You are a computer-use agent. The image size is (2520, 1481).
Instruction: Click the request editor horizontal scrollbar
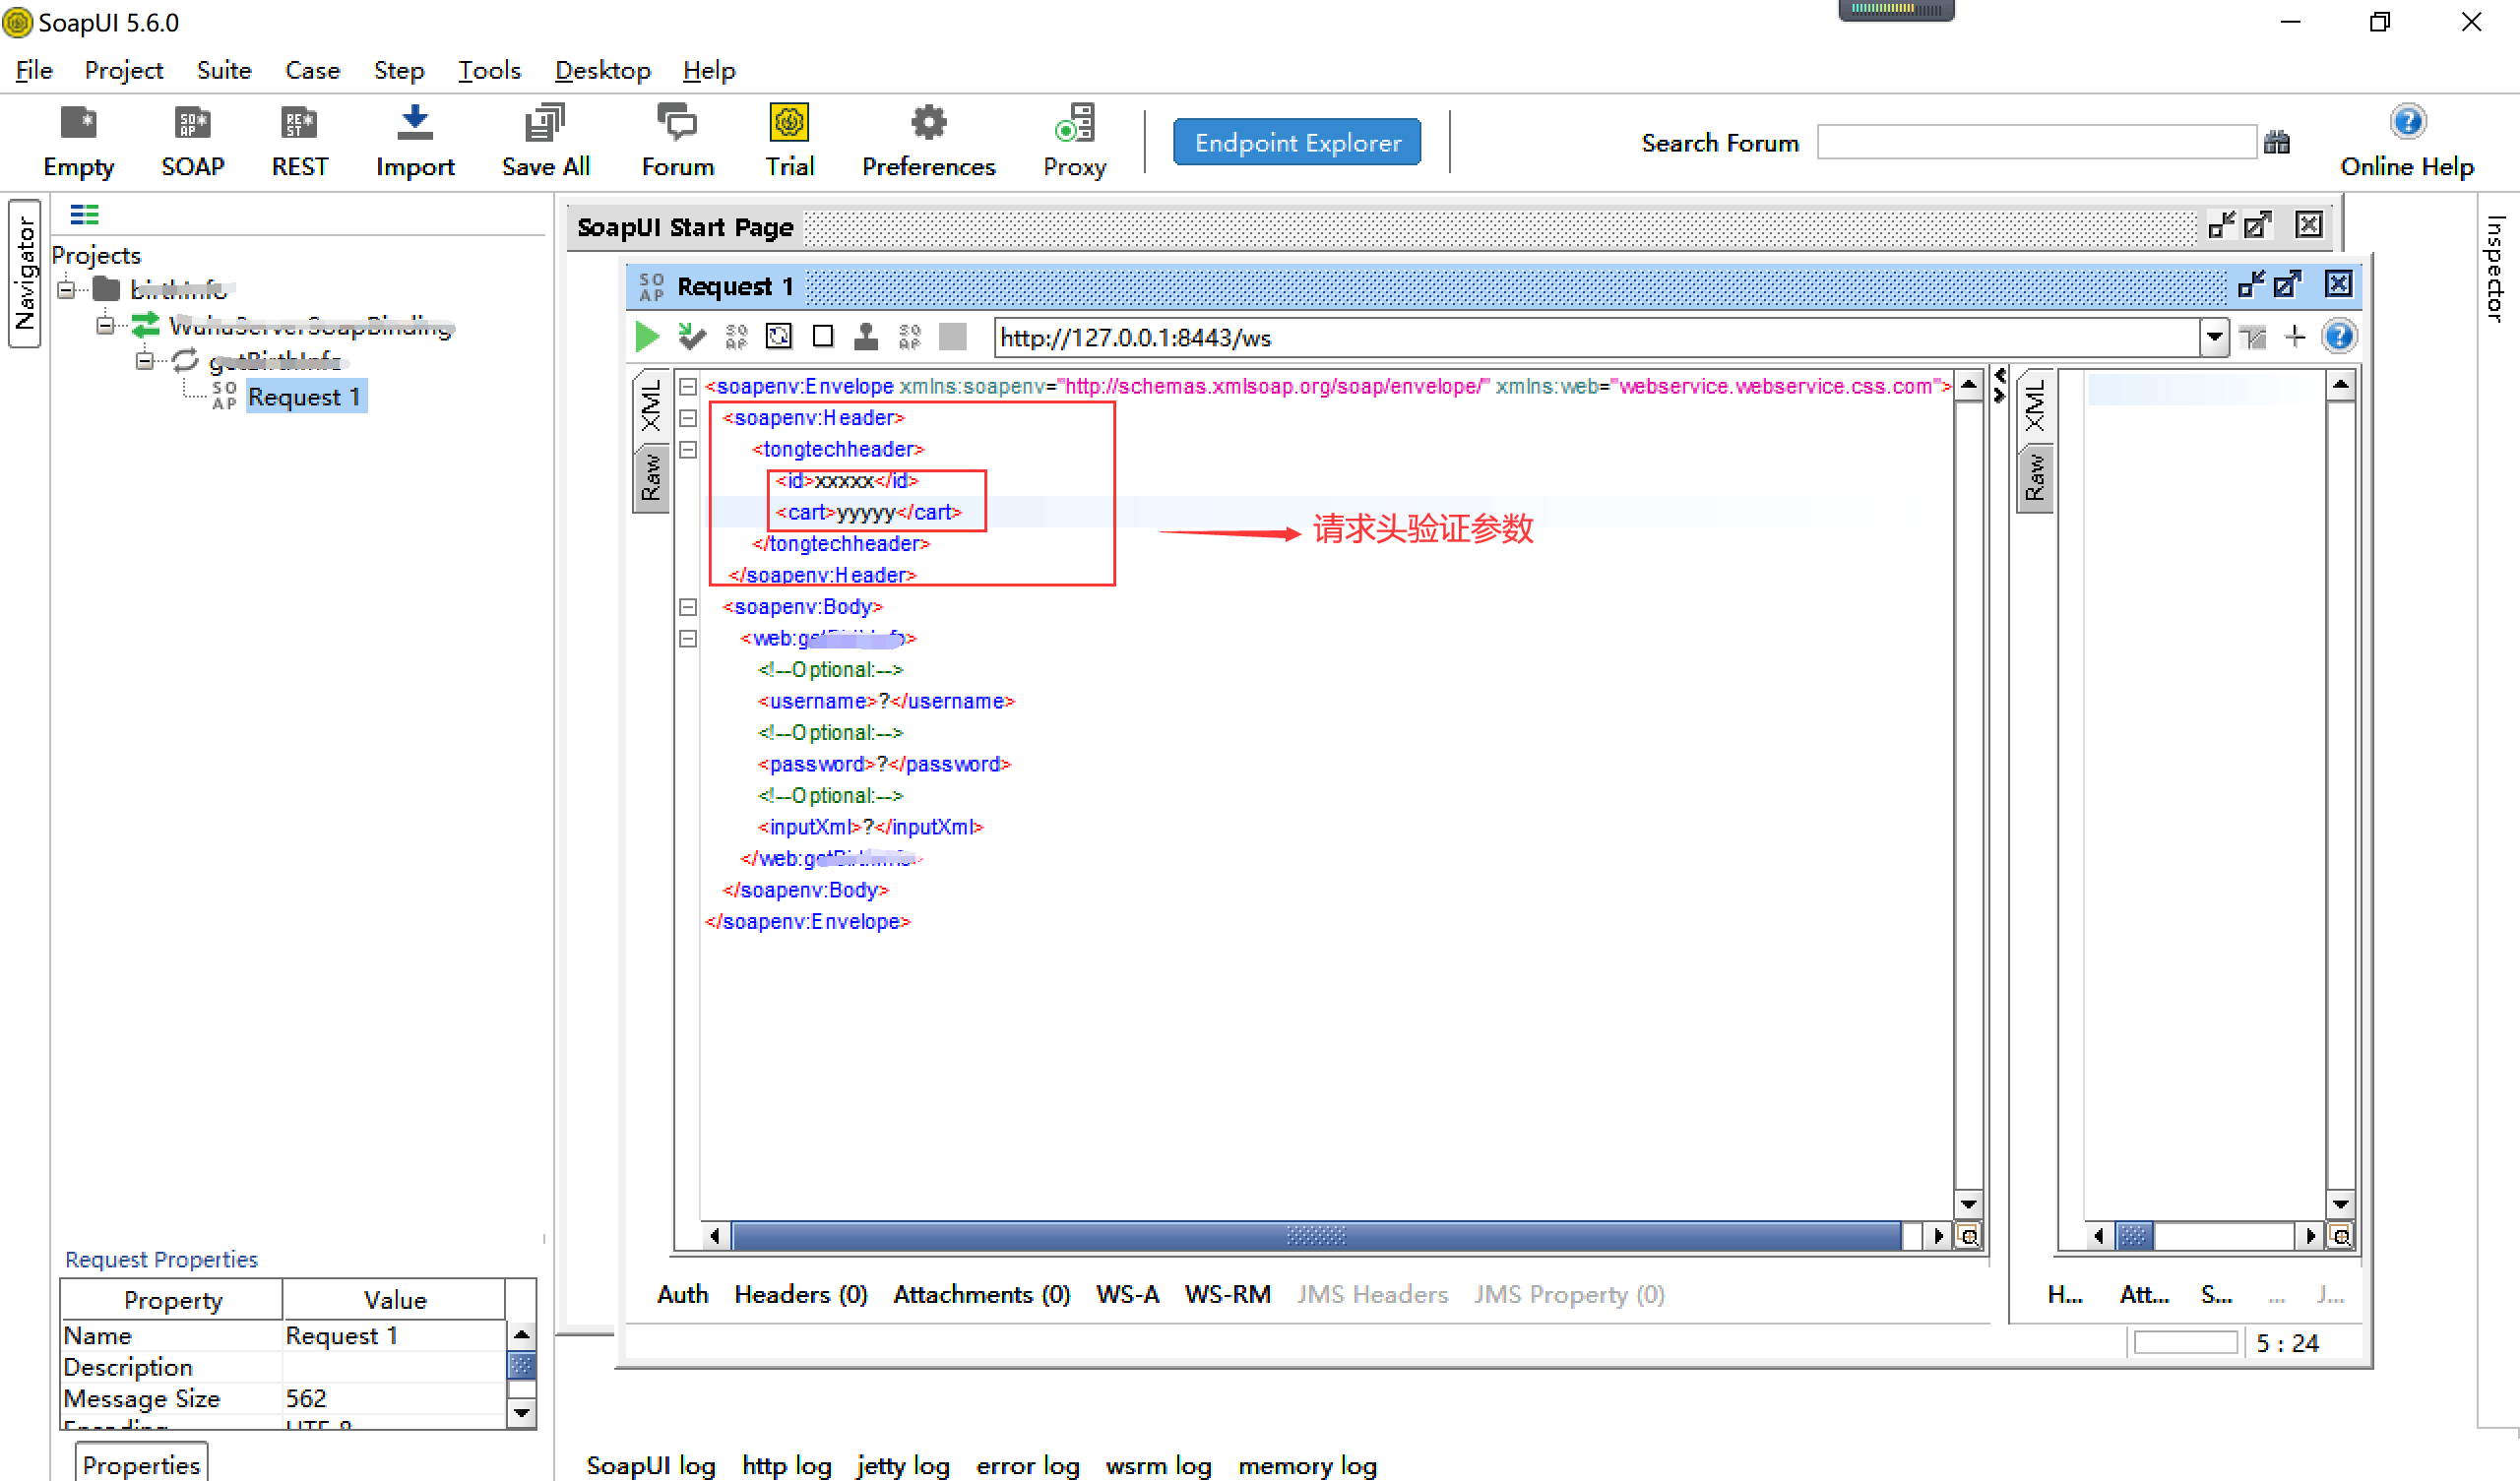pyautogui.click(x=1315, y=1236)
